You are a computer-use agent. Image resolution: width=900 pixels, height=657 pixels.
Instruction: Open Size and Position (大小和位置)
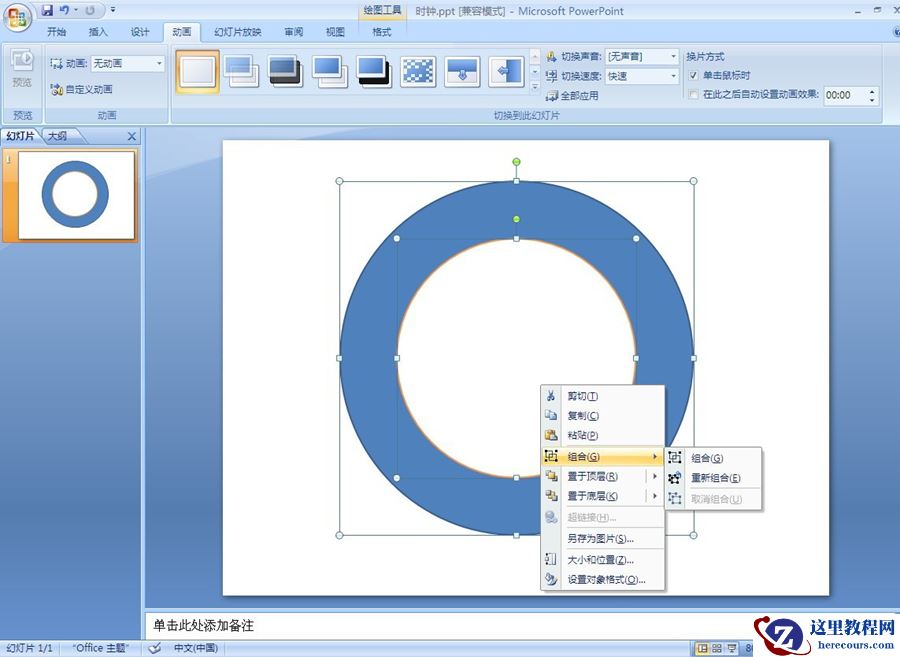point(603,559)
